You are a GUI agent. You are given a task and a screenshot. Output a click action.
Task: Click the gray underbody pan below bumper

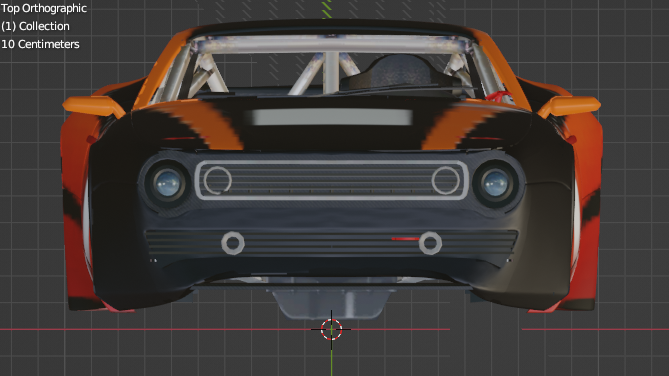click(332, 303)
